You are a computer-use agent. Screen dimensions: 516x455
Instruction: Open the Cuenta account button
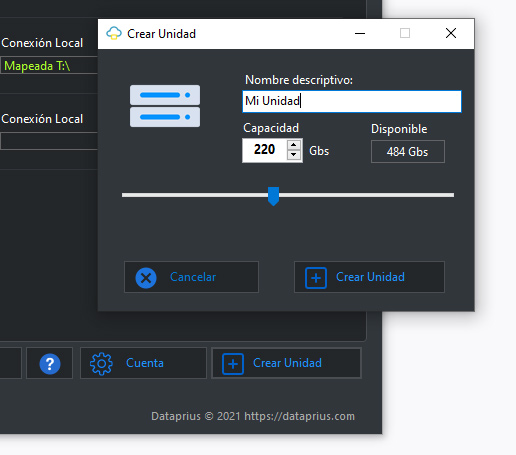click(143, 363)
